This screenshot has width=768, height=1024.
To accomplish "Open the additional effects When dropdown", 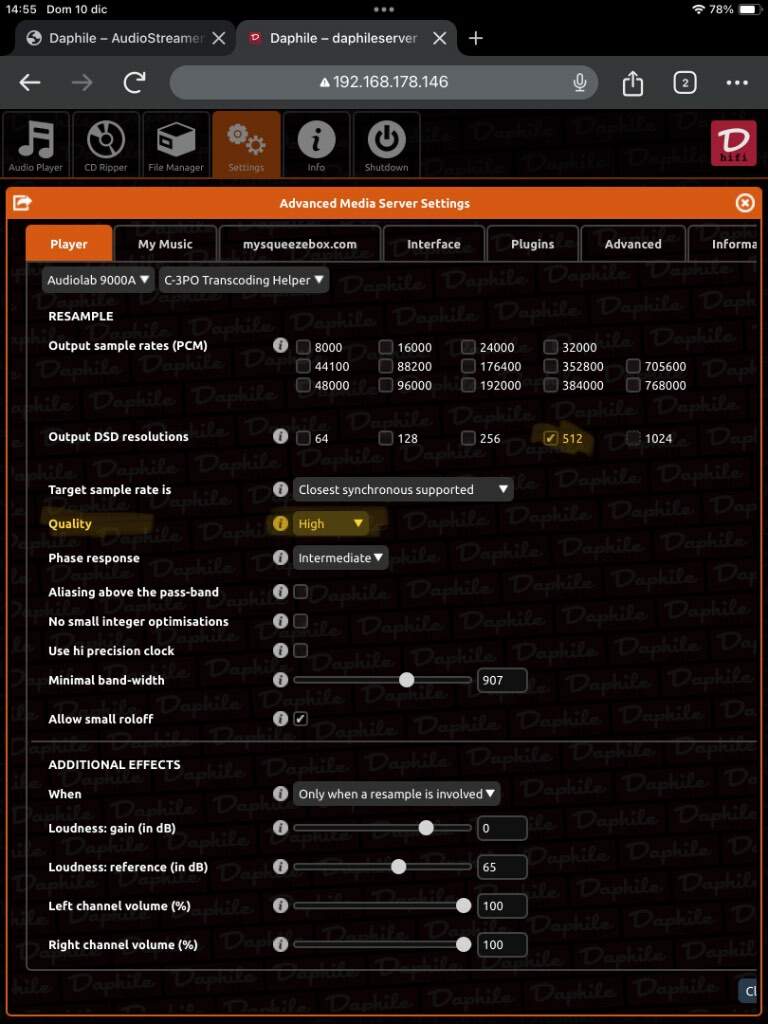I will tap(396, 794).
